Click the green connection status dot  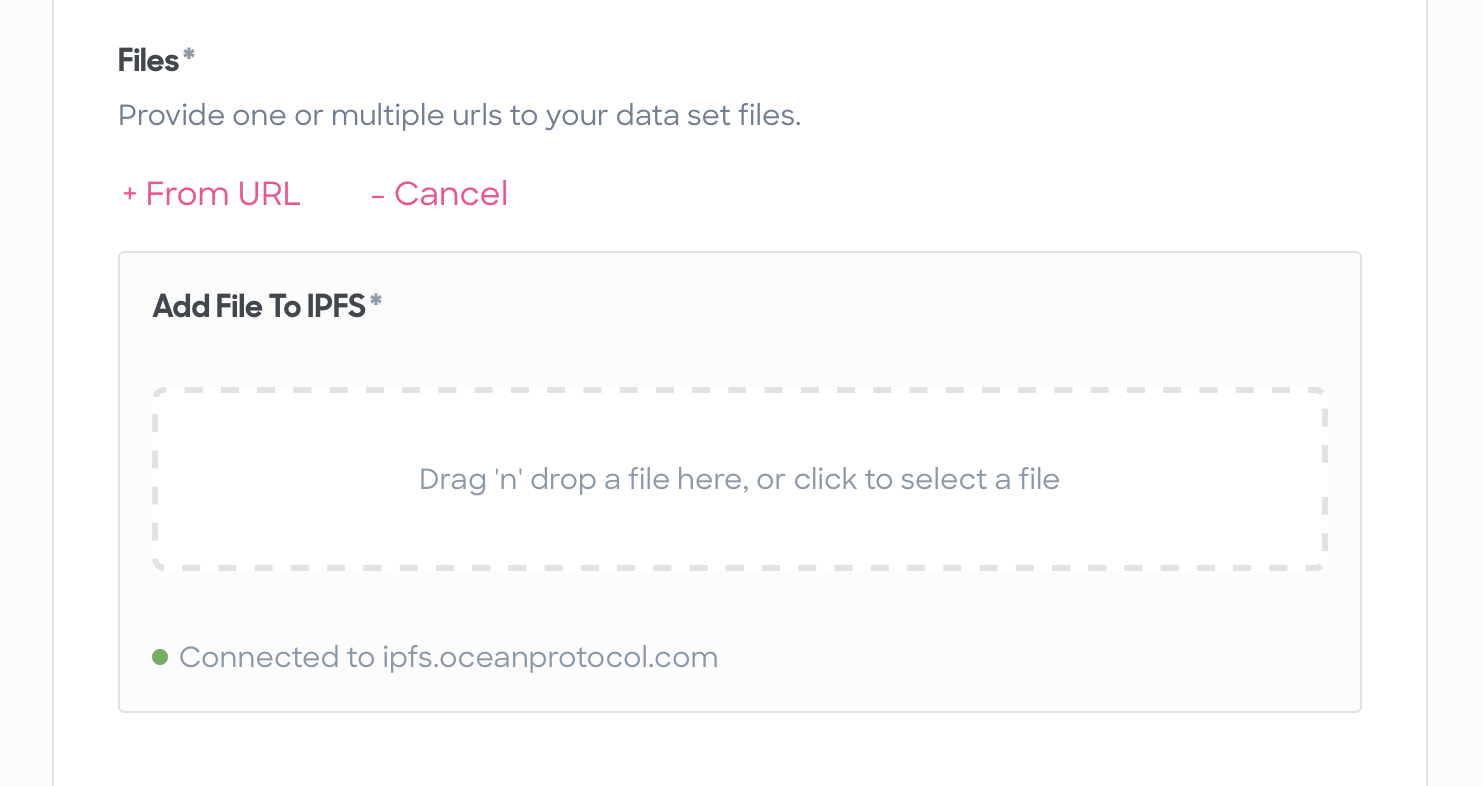[x=160, y=657]
